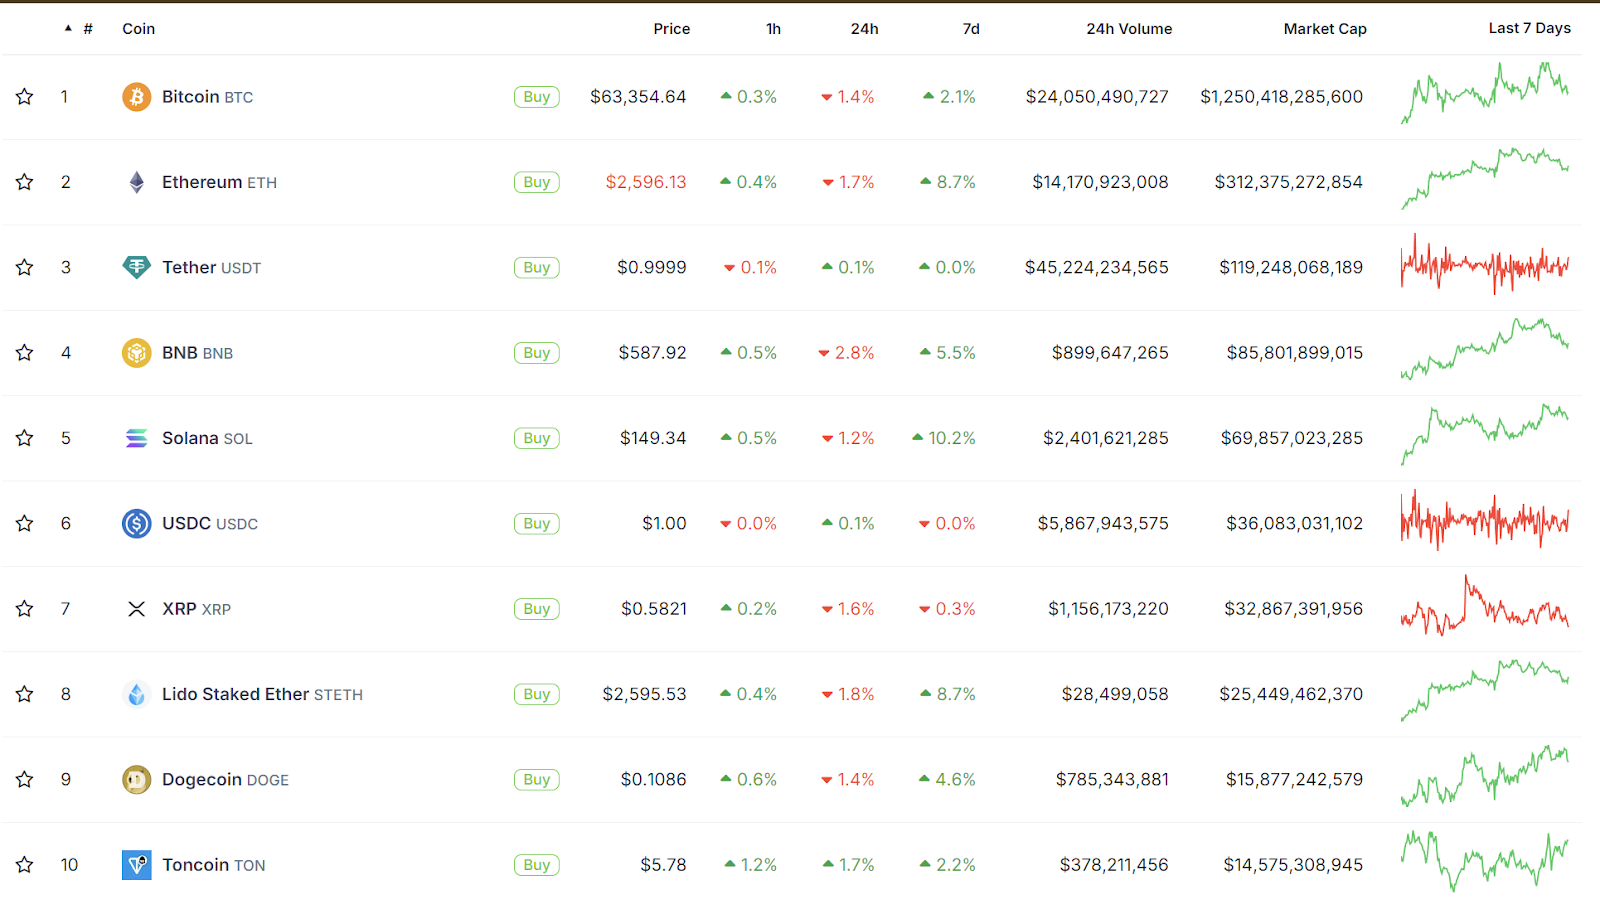Click market cap $1,250,418,285,600
The height and width of the screenshot is (904, 1600).
point(1282,97)
